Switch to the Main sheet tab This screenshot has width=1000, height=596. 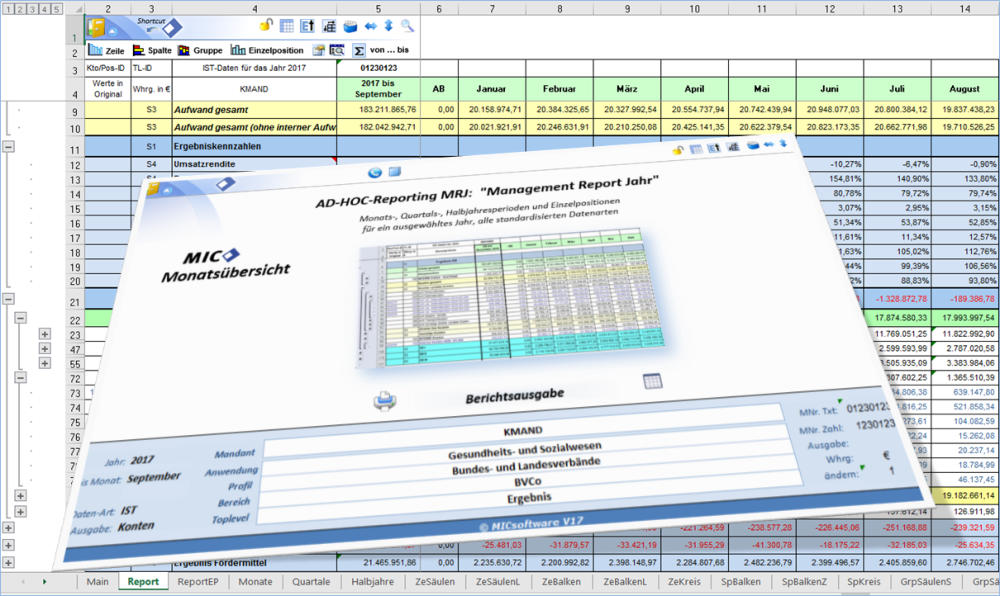[x=98, y=581]
